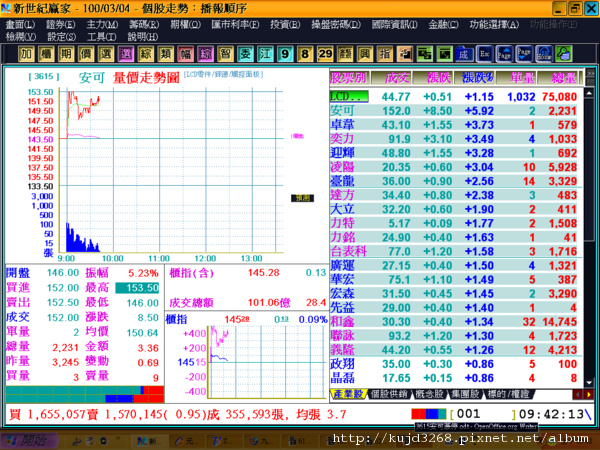Click the 001 code input field
The image size is (600, 450).
coord(483,414)
